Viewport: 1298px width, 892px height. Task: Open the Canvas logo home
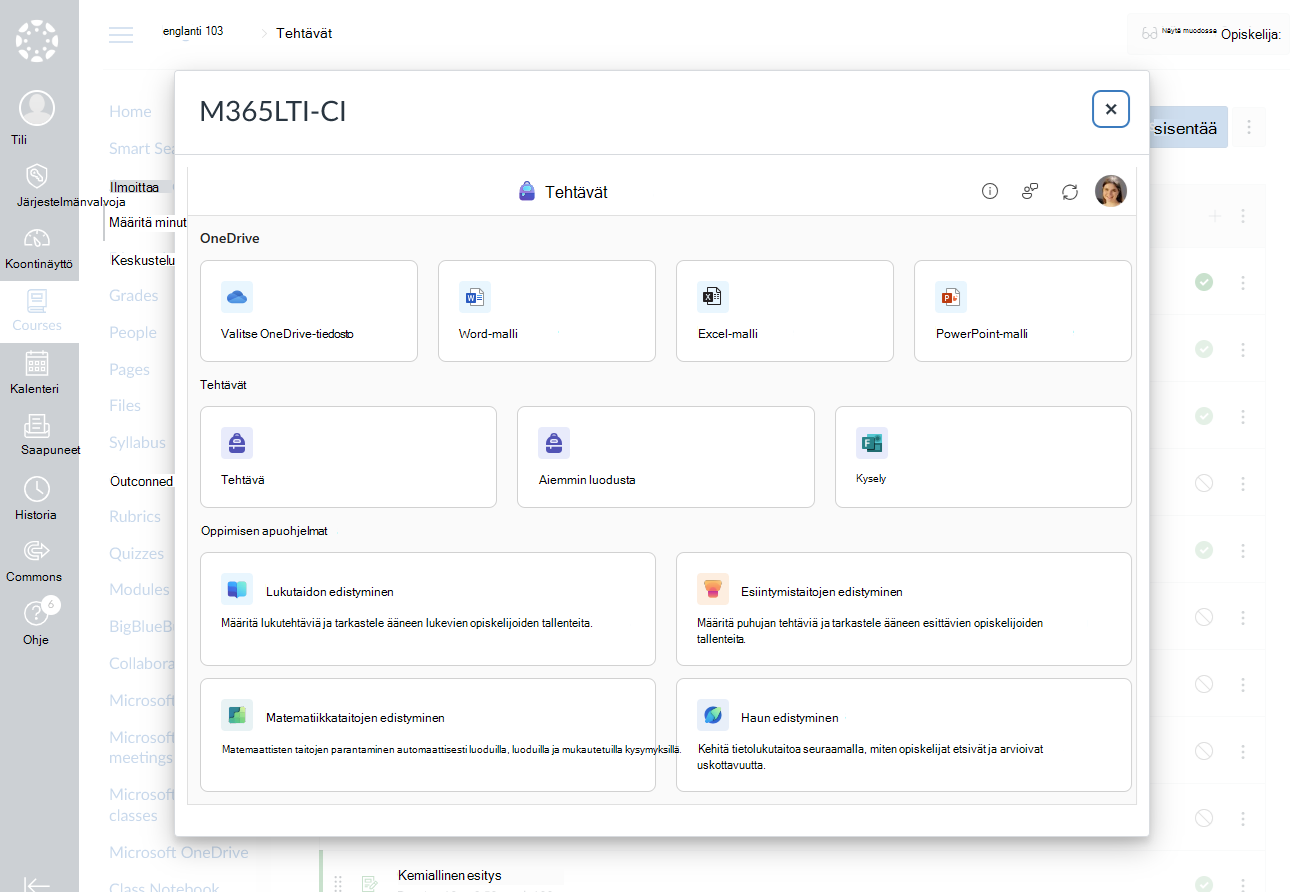pyautogui.click(x=37, y=41)
